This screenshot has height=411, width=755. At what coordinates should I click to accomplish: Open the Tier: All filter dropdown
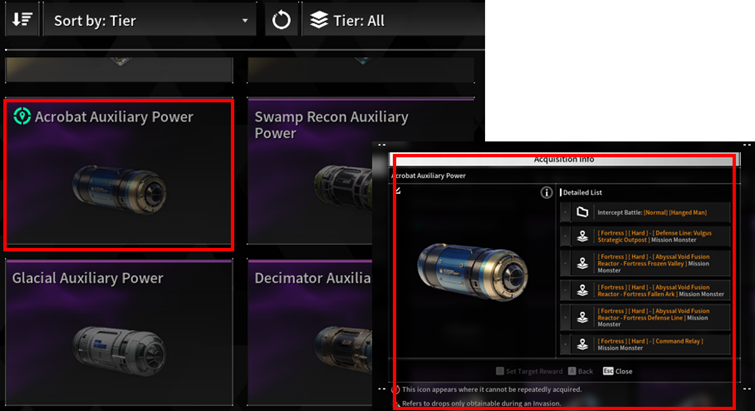tap(393, 20)
